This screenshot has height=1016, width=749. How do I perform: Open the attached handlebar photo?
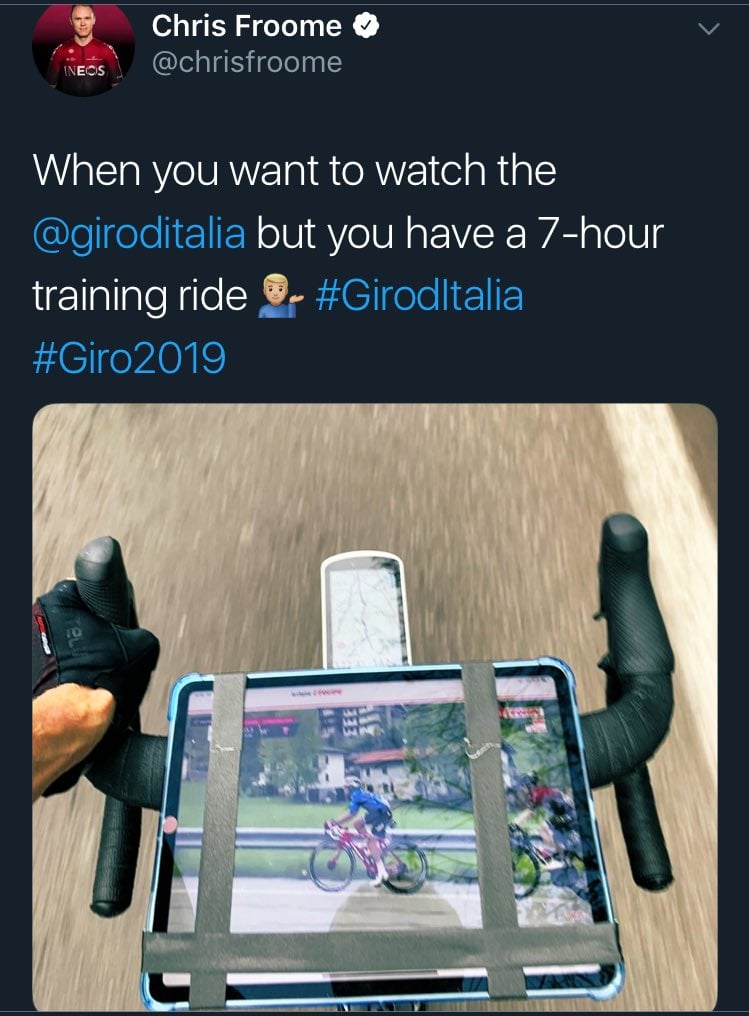[x=374, y=706]
